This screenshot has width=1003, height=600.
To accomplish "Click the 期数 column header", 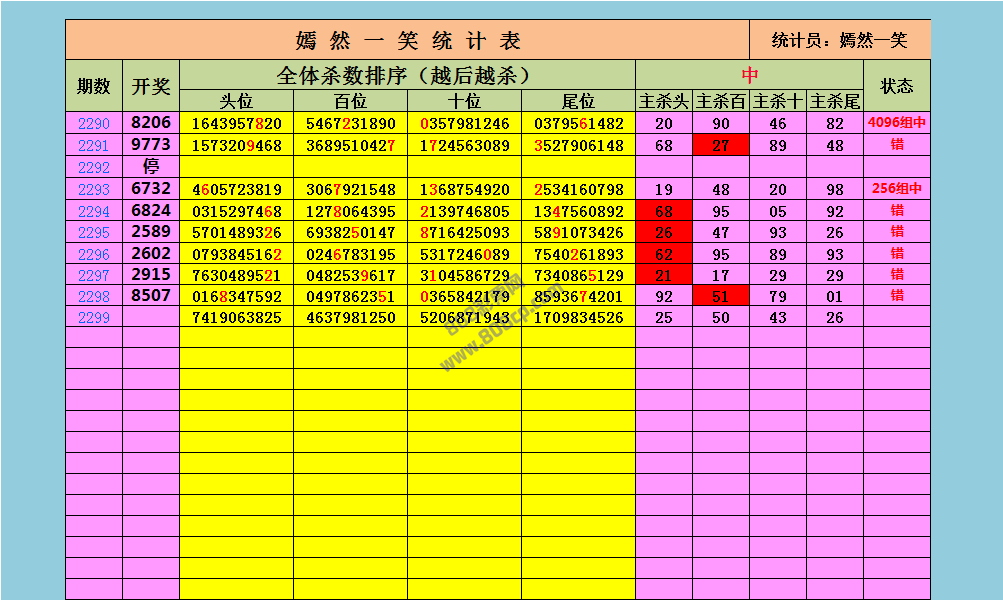I will (x=94, y=86).
